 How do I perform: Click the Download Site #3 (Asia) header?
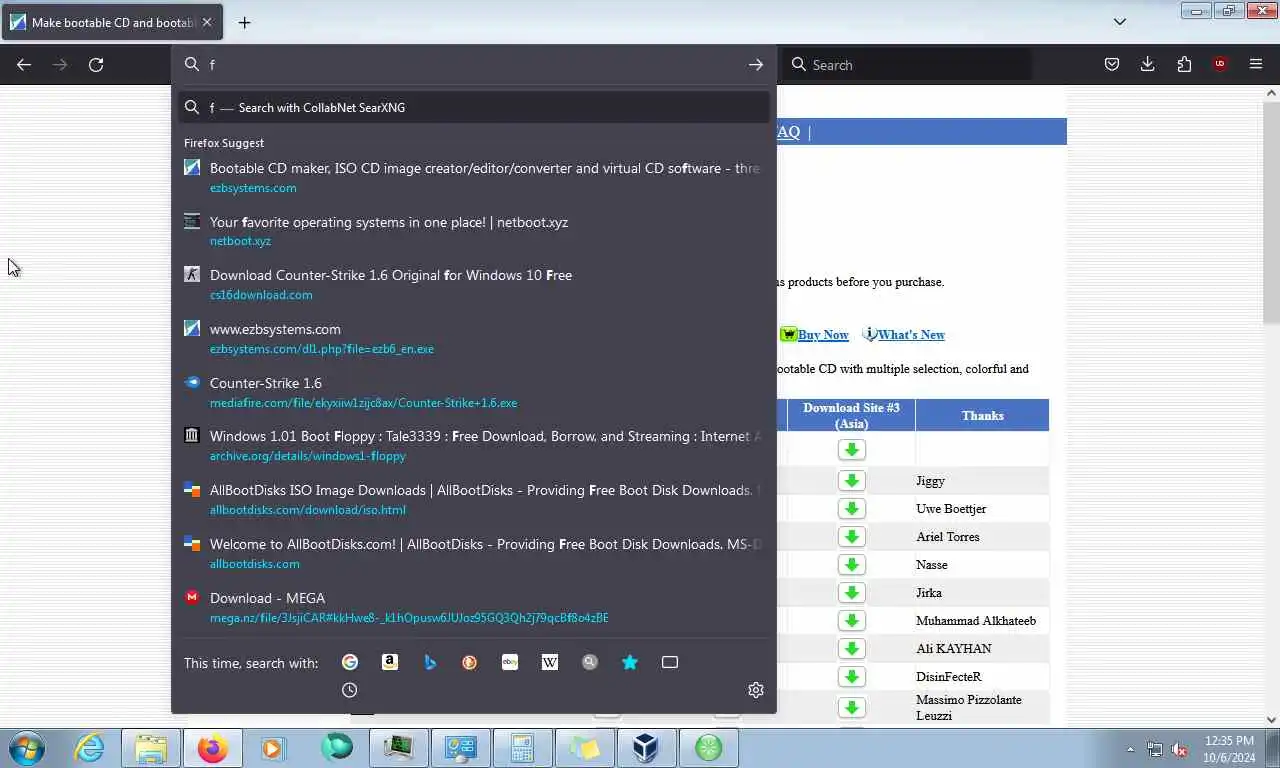pyautogui.click(x=851, y=415)
